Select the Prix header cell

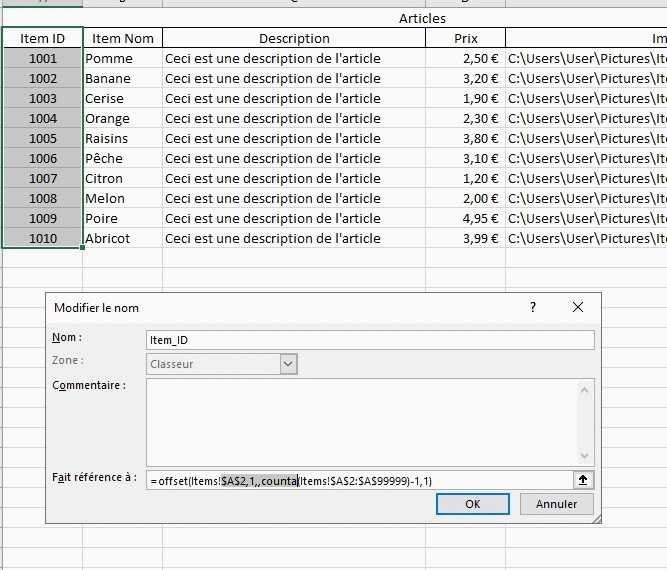coord(464,38)
